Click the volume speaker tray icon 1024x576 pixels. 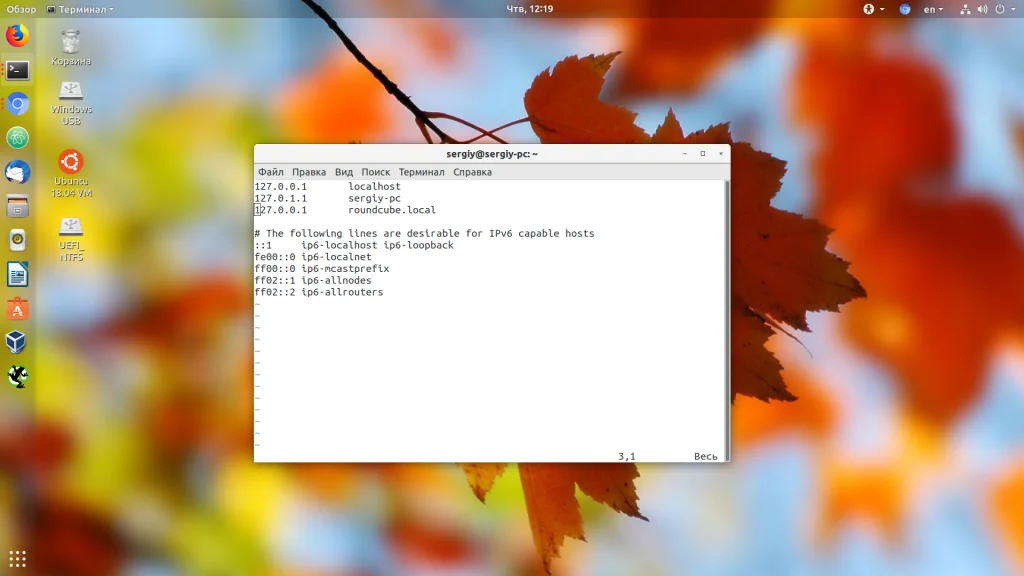coord(982,9)
